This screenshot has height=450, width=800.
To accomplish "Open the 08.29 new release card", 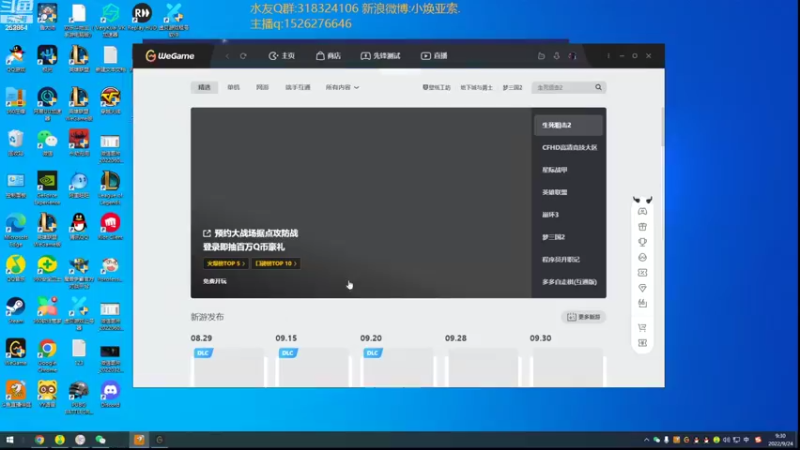I will (229, 366).
